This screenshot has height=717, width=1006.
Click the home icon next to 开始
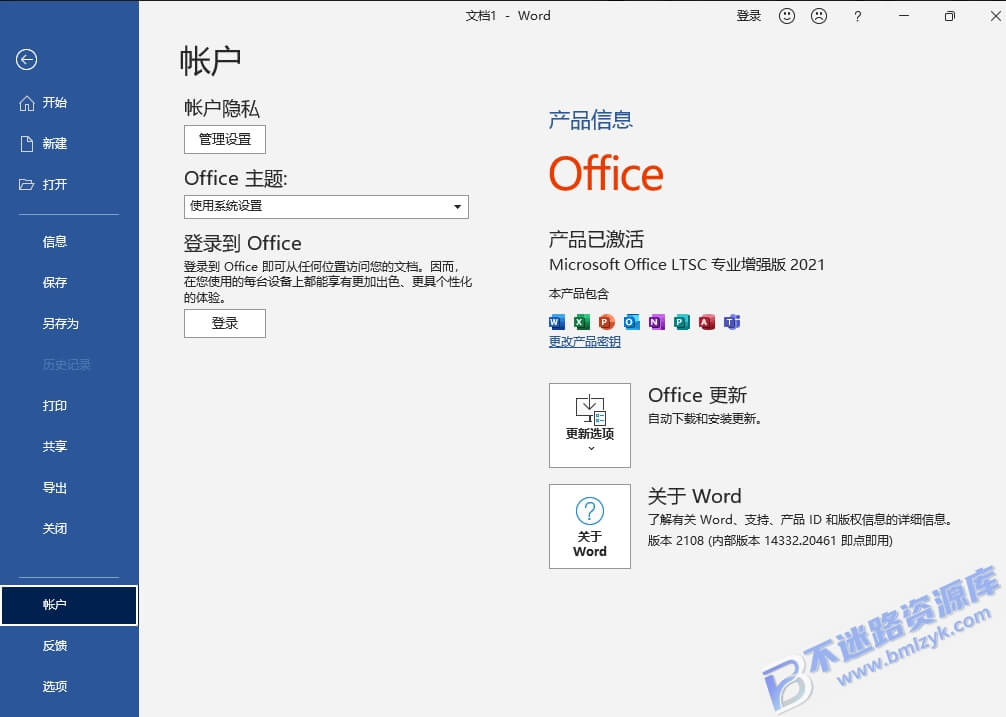[x=27, y=103]
